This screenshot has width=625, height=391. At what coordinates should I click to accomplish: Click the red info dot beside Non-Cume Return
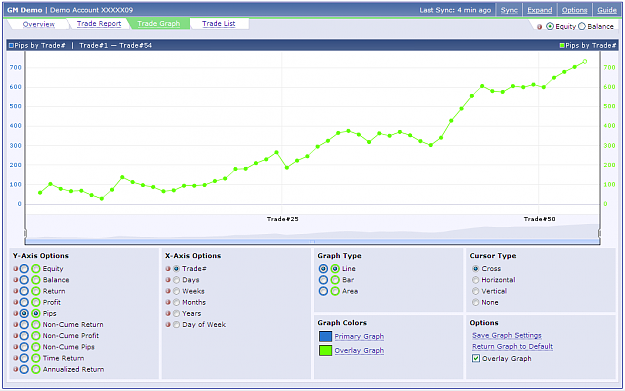coord(16,324)
